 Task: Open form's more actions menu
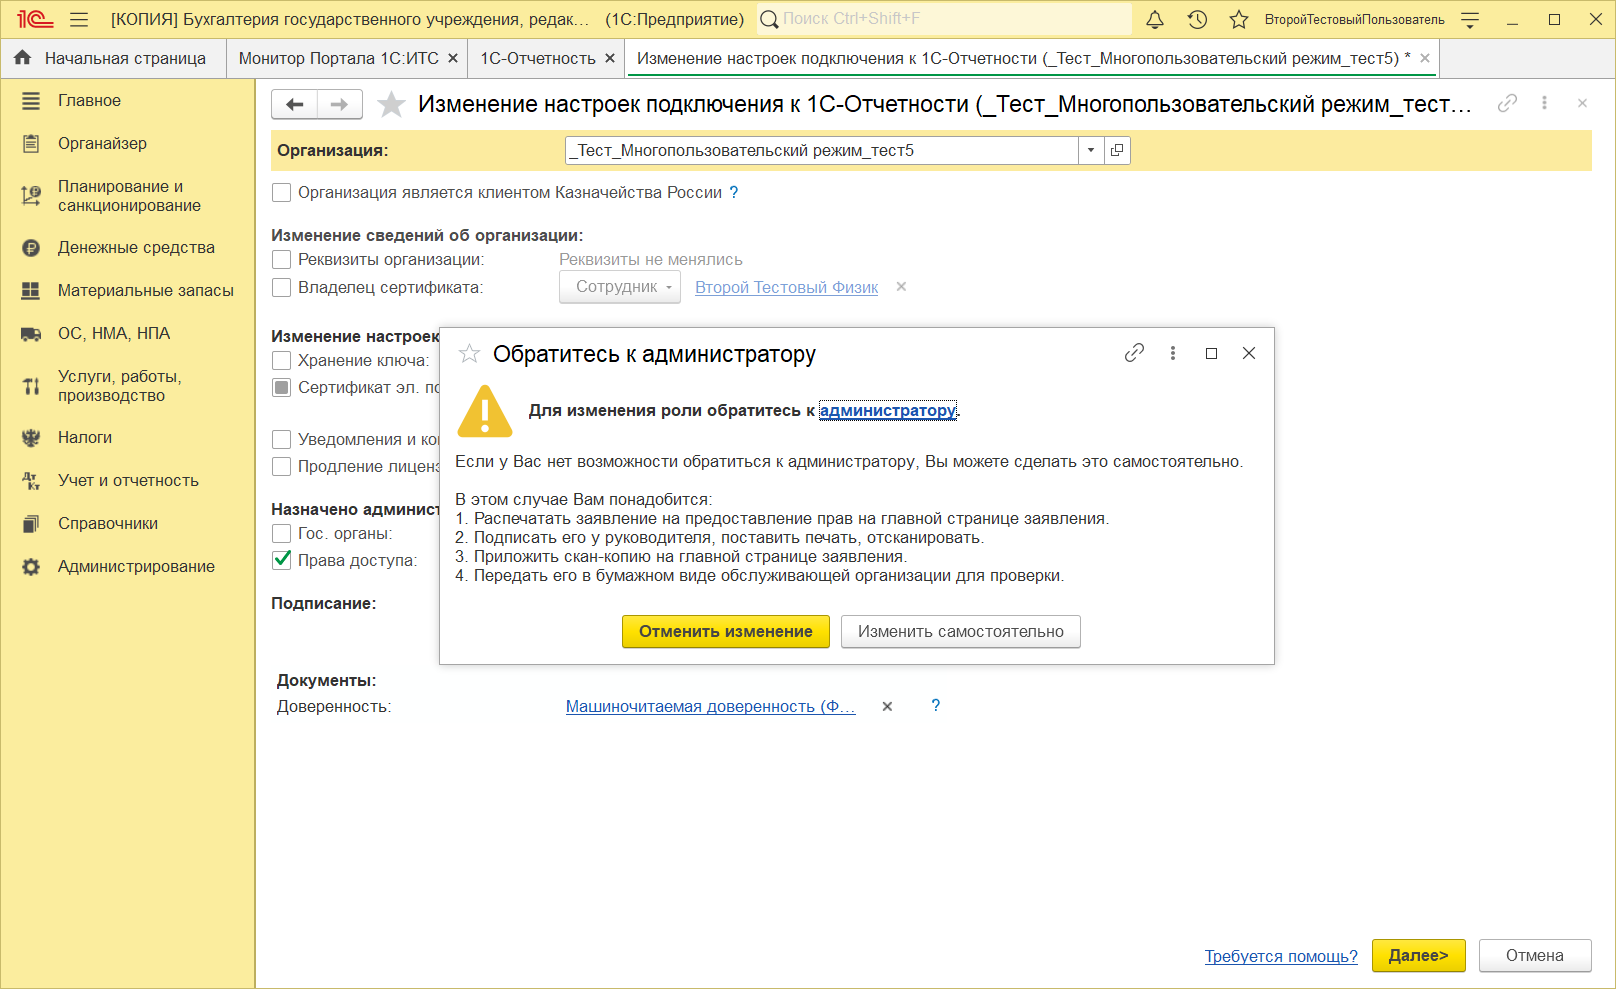point(1544,103)
